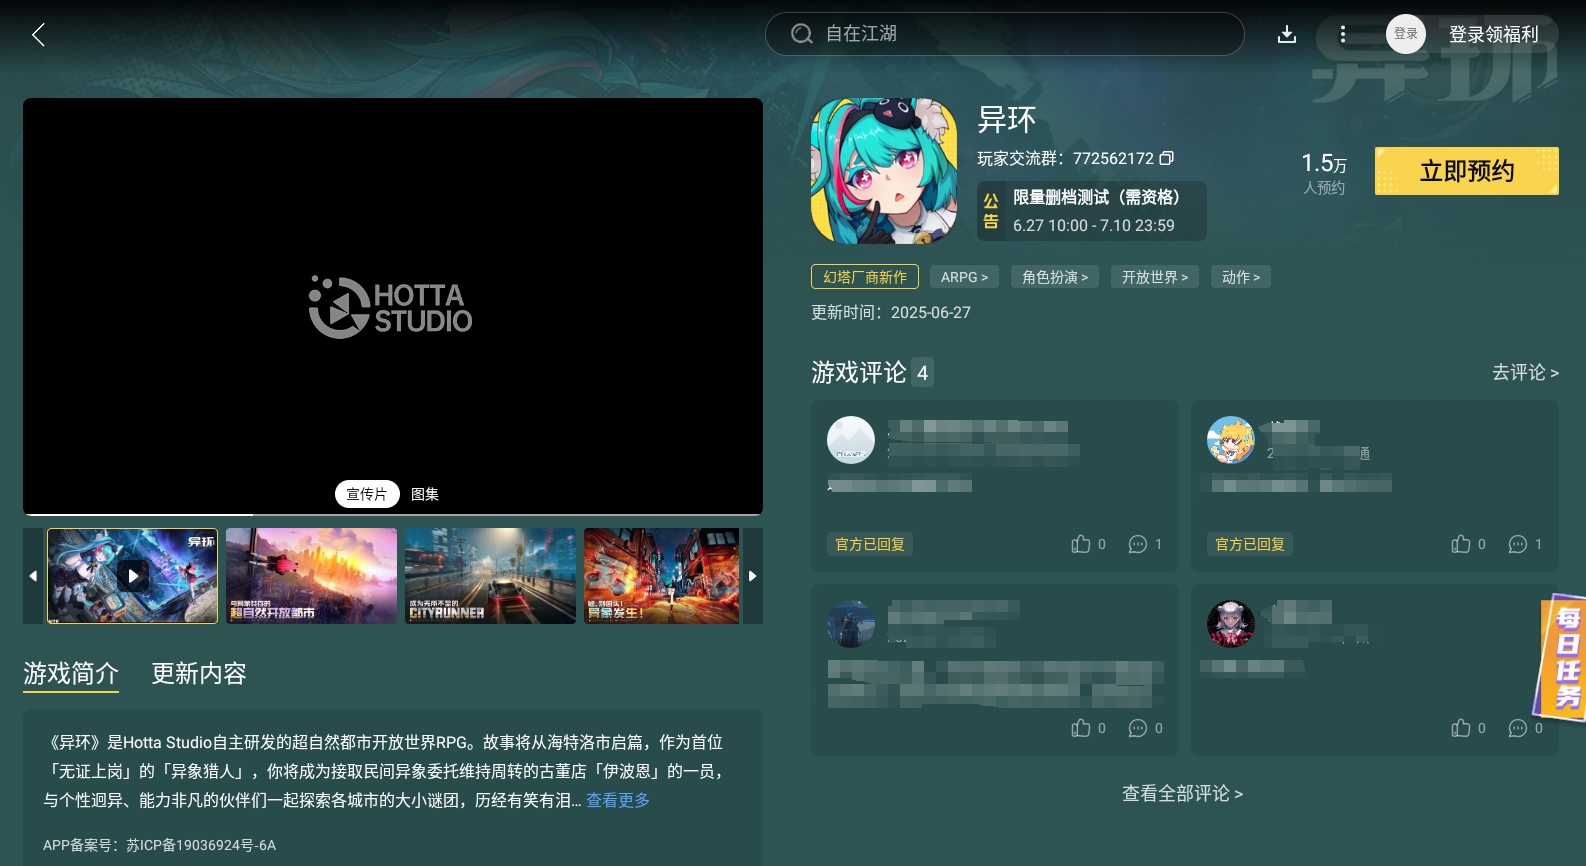The image size is (1586, 866).
Task: Click the 官方已回复 badge on second review
Action: point(1250,544)
